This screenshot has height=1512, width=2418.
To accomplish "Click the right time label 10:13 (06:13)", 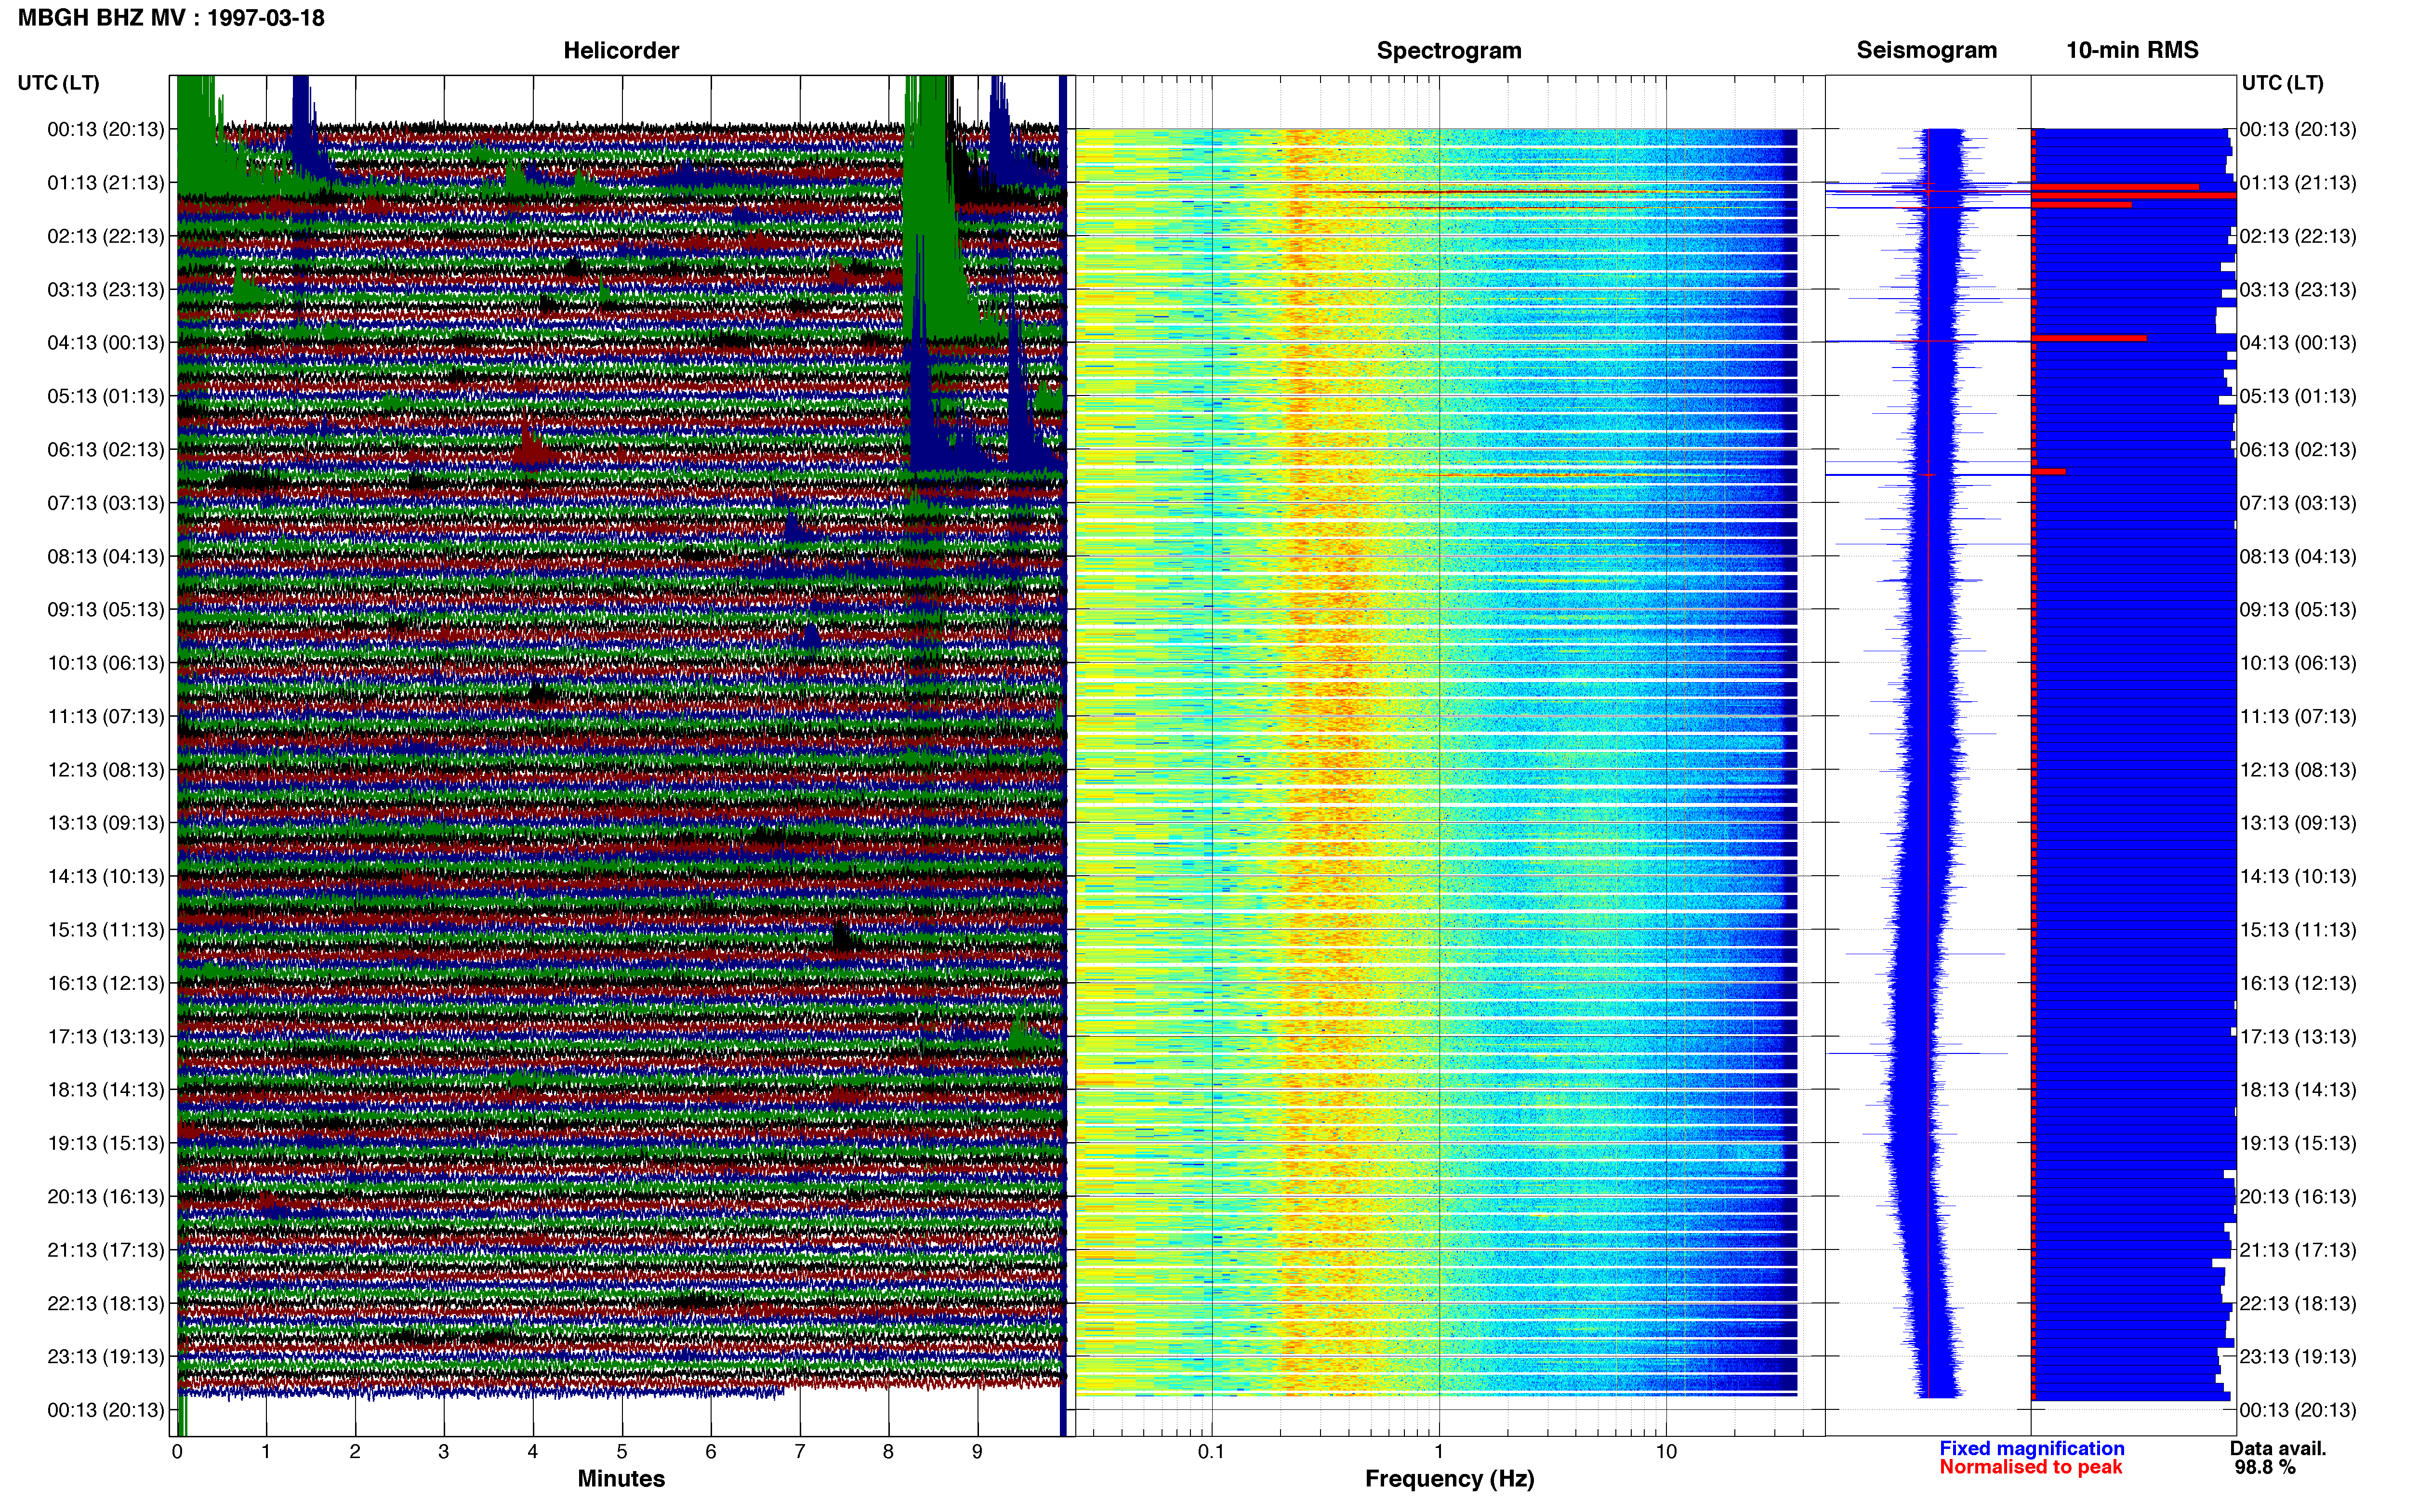I will [2298, 663].
